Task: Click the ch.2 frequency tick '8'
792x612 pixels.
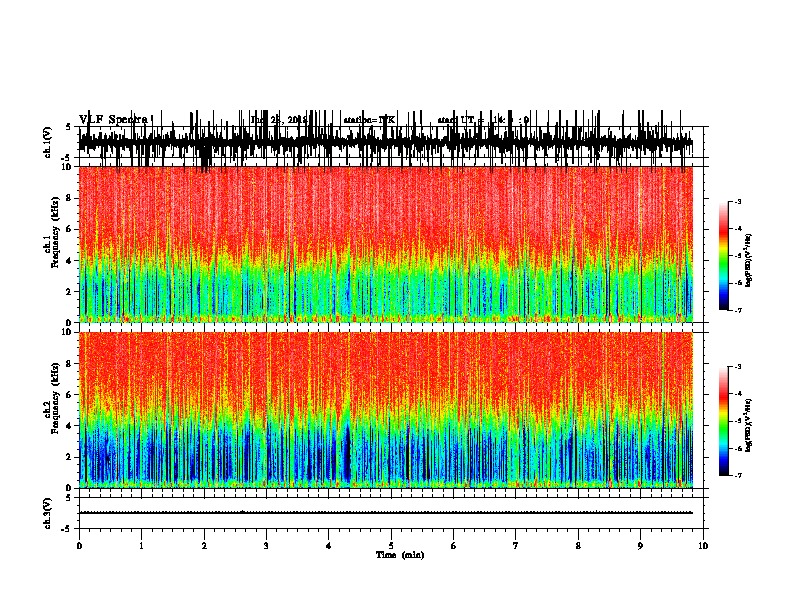Action: [x=70, y=364]
